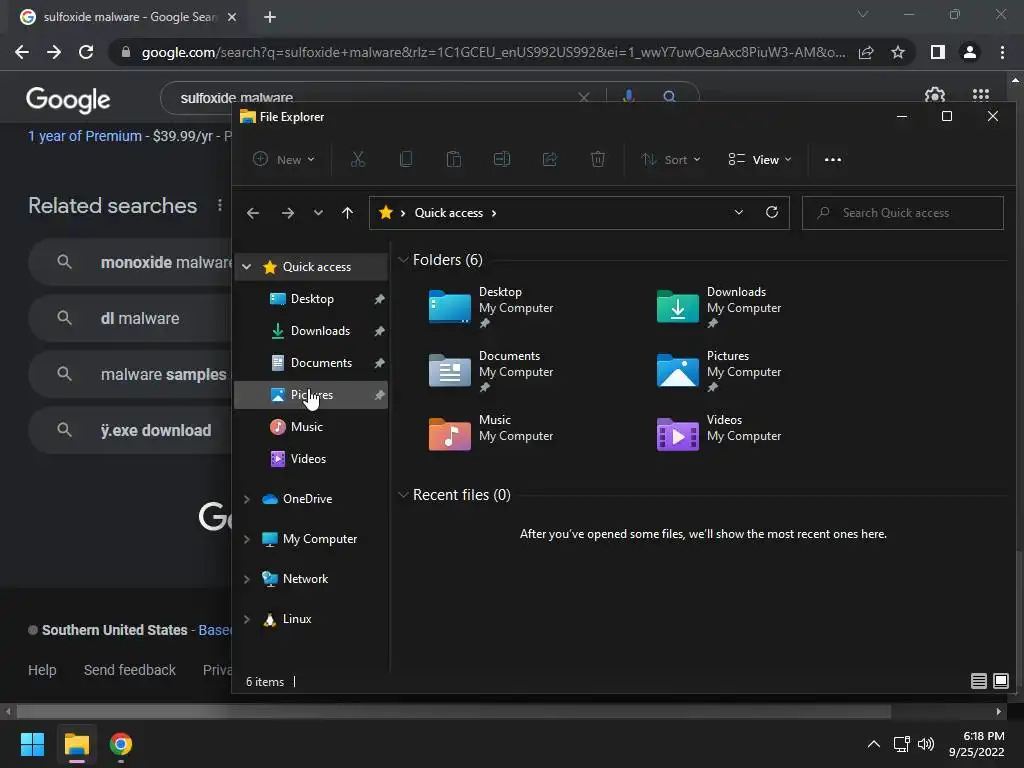Refresh the Quick access view
Image resolution: width=1024 pixels, height=768 pixels.
point(772,212)
